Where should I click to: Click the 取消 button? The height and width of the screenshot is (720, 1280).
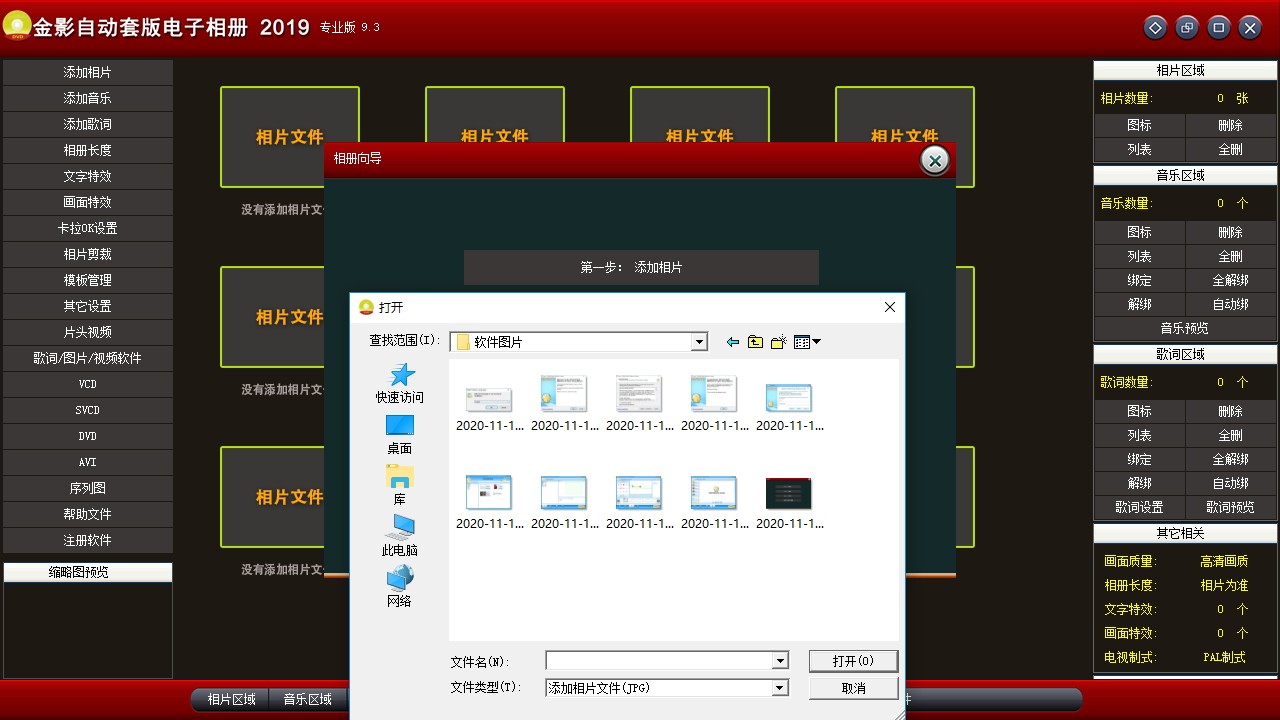pos(853,688)
